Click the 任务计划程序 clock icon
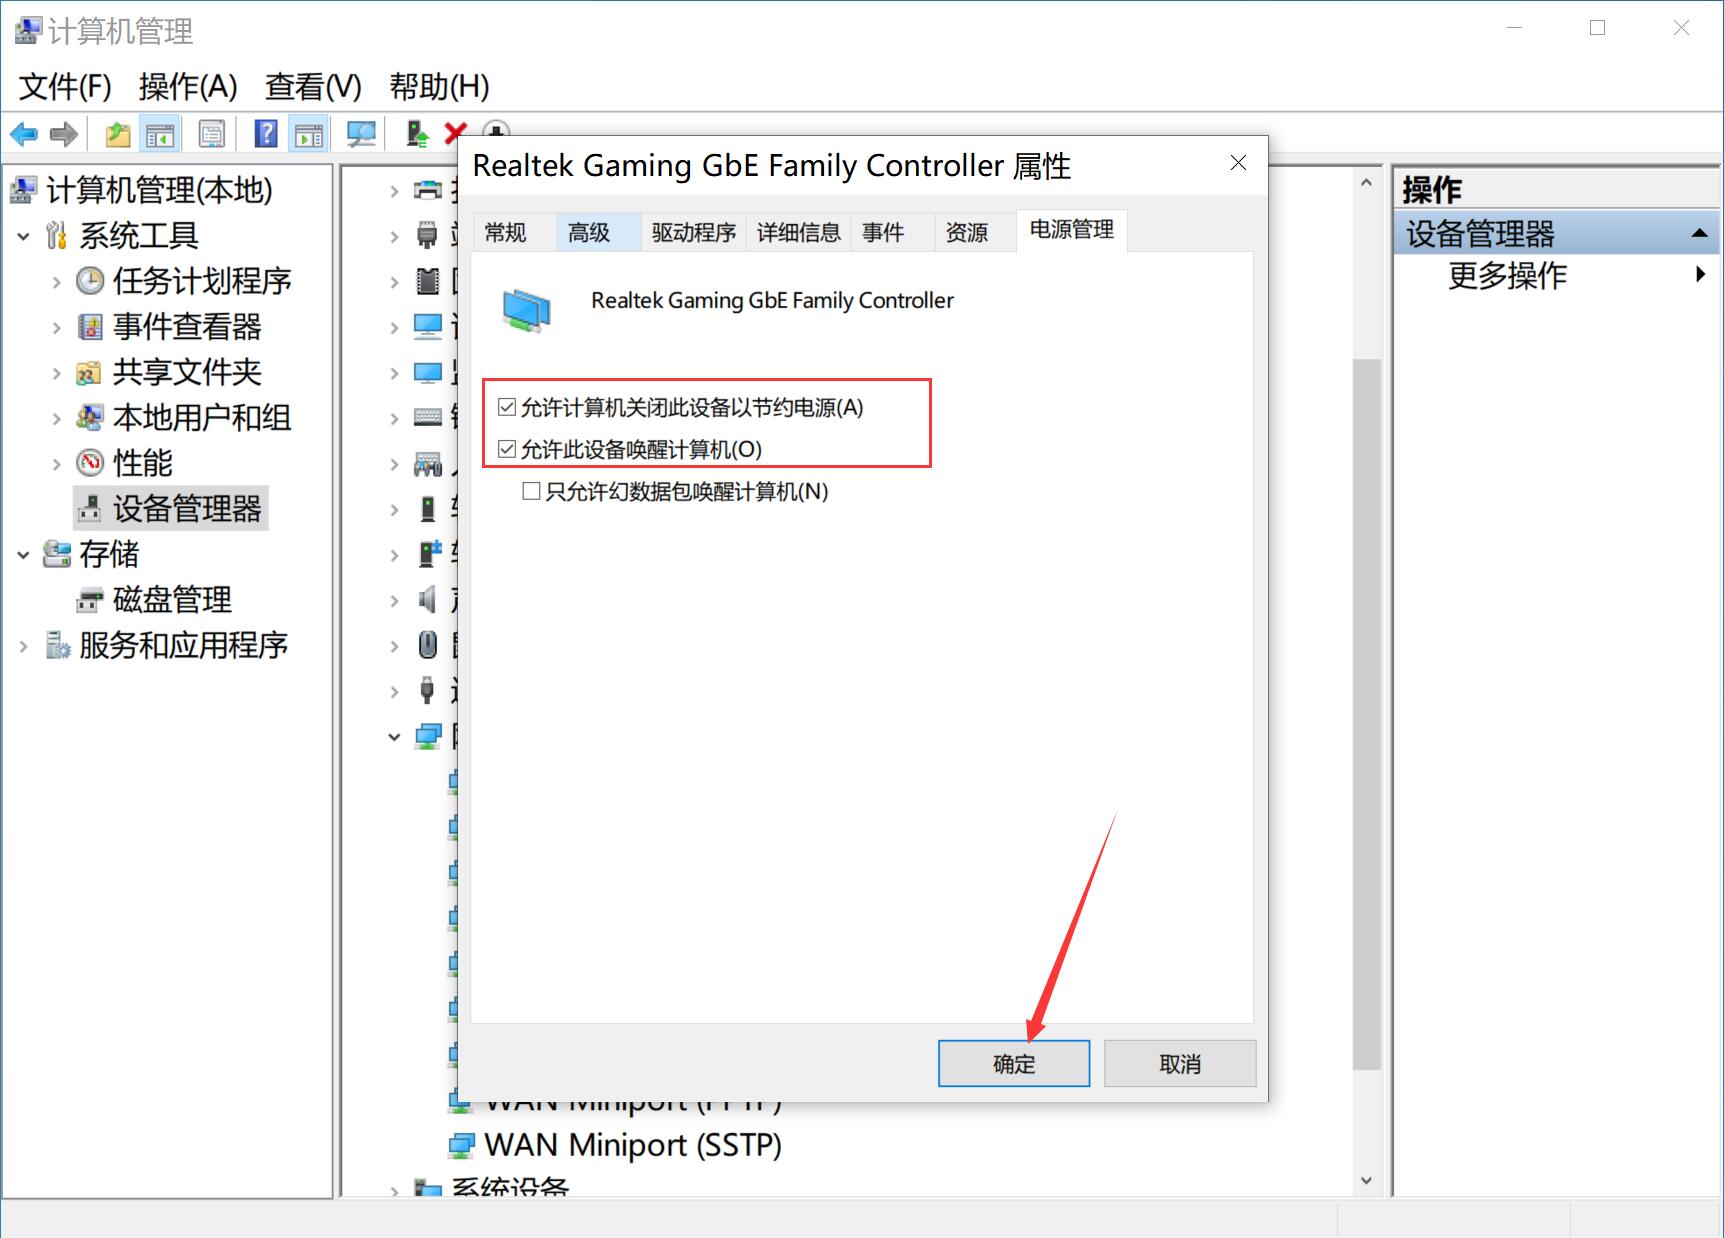Image resolution: width=1724 pixels, height=1238 pixels. (90, 281)
